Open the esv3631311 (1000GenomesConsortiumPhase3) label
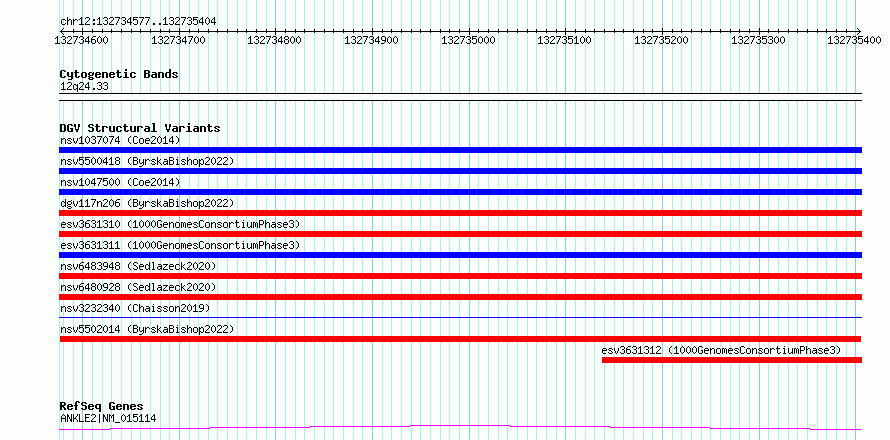This screenshot has height=440, width=890. tap(180, 245)
